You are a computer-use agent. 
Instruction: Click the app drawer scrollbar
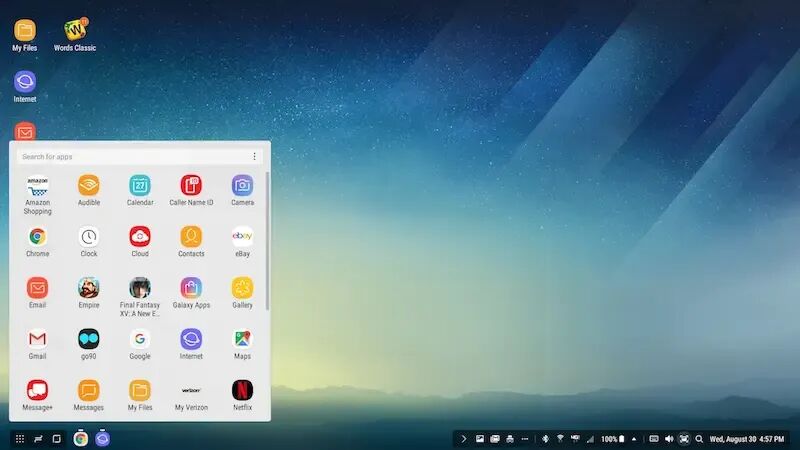[x=267, y=240]
